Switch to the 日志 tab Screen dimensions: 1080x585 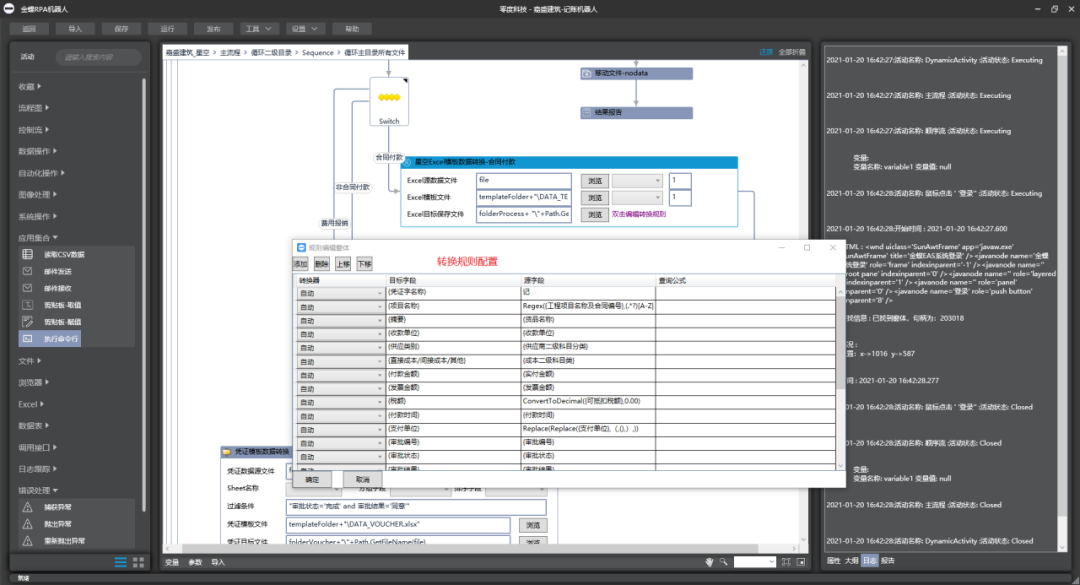870,561
